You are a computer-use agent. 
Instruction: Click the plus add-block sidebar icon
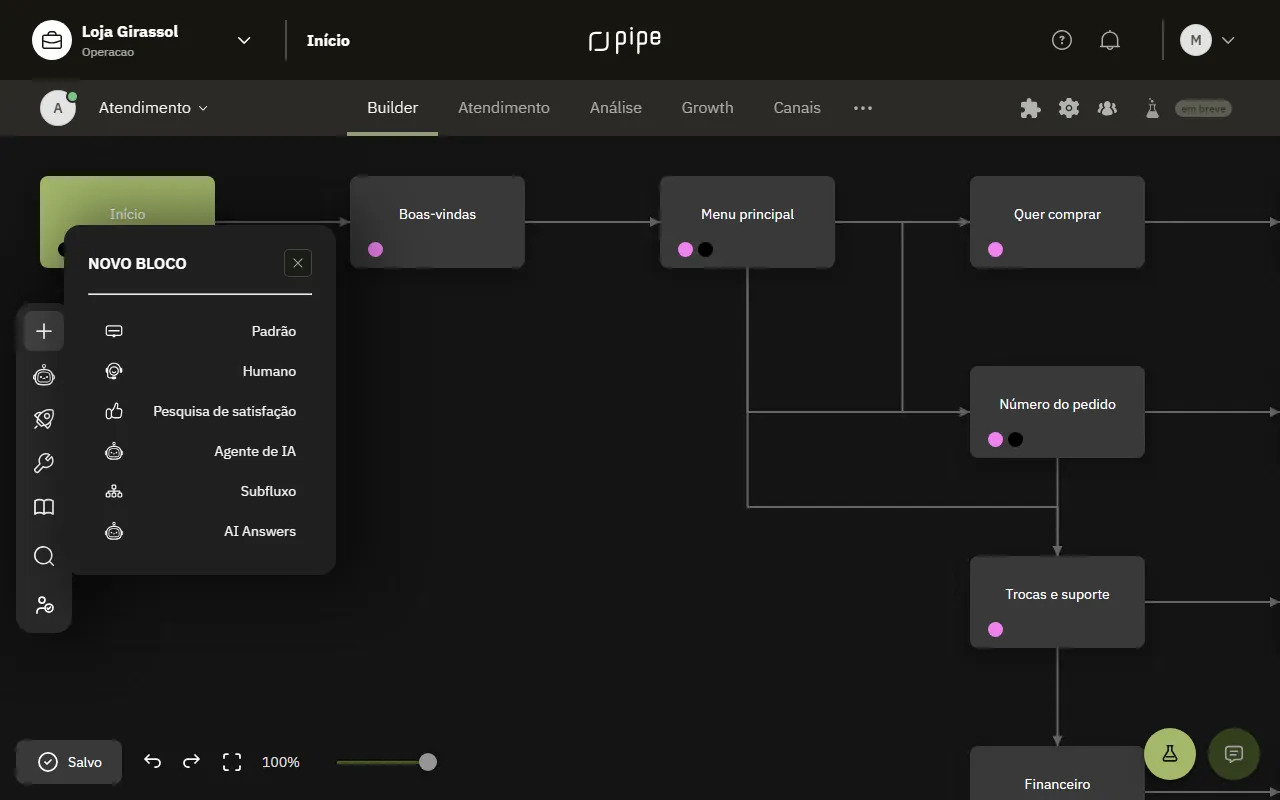click(44, 331)
